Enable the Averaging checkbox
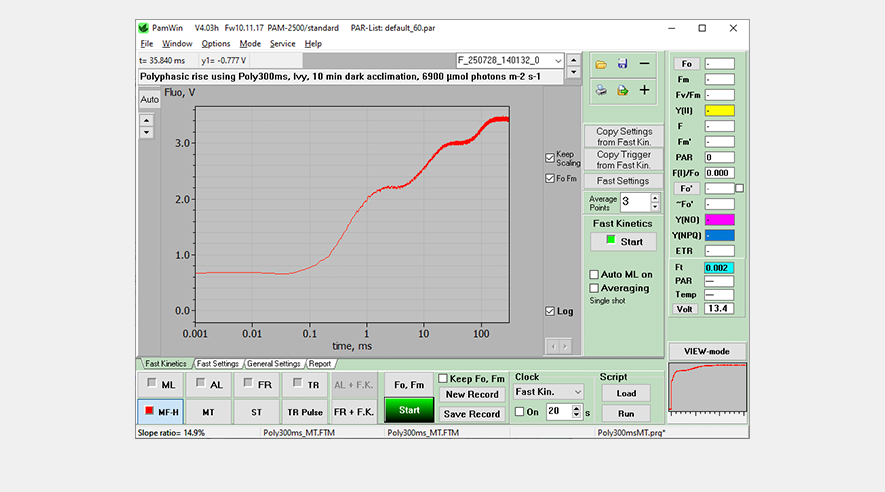 tap(594, 288)
